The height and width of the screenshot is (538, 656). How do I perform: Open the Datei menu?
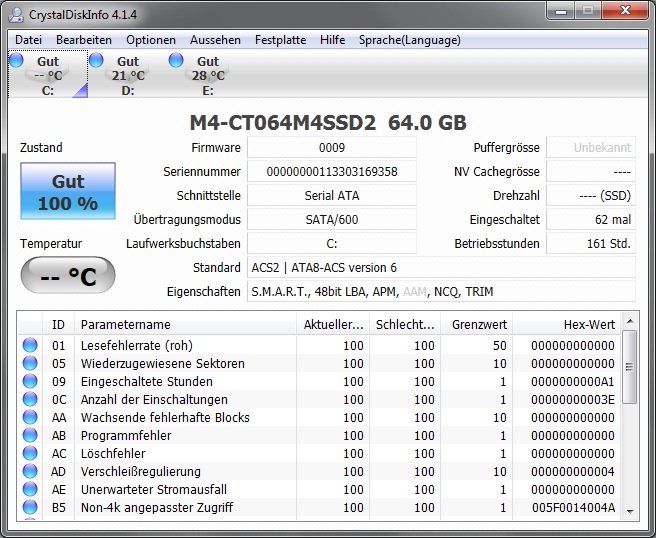(x=28, y=40)
